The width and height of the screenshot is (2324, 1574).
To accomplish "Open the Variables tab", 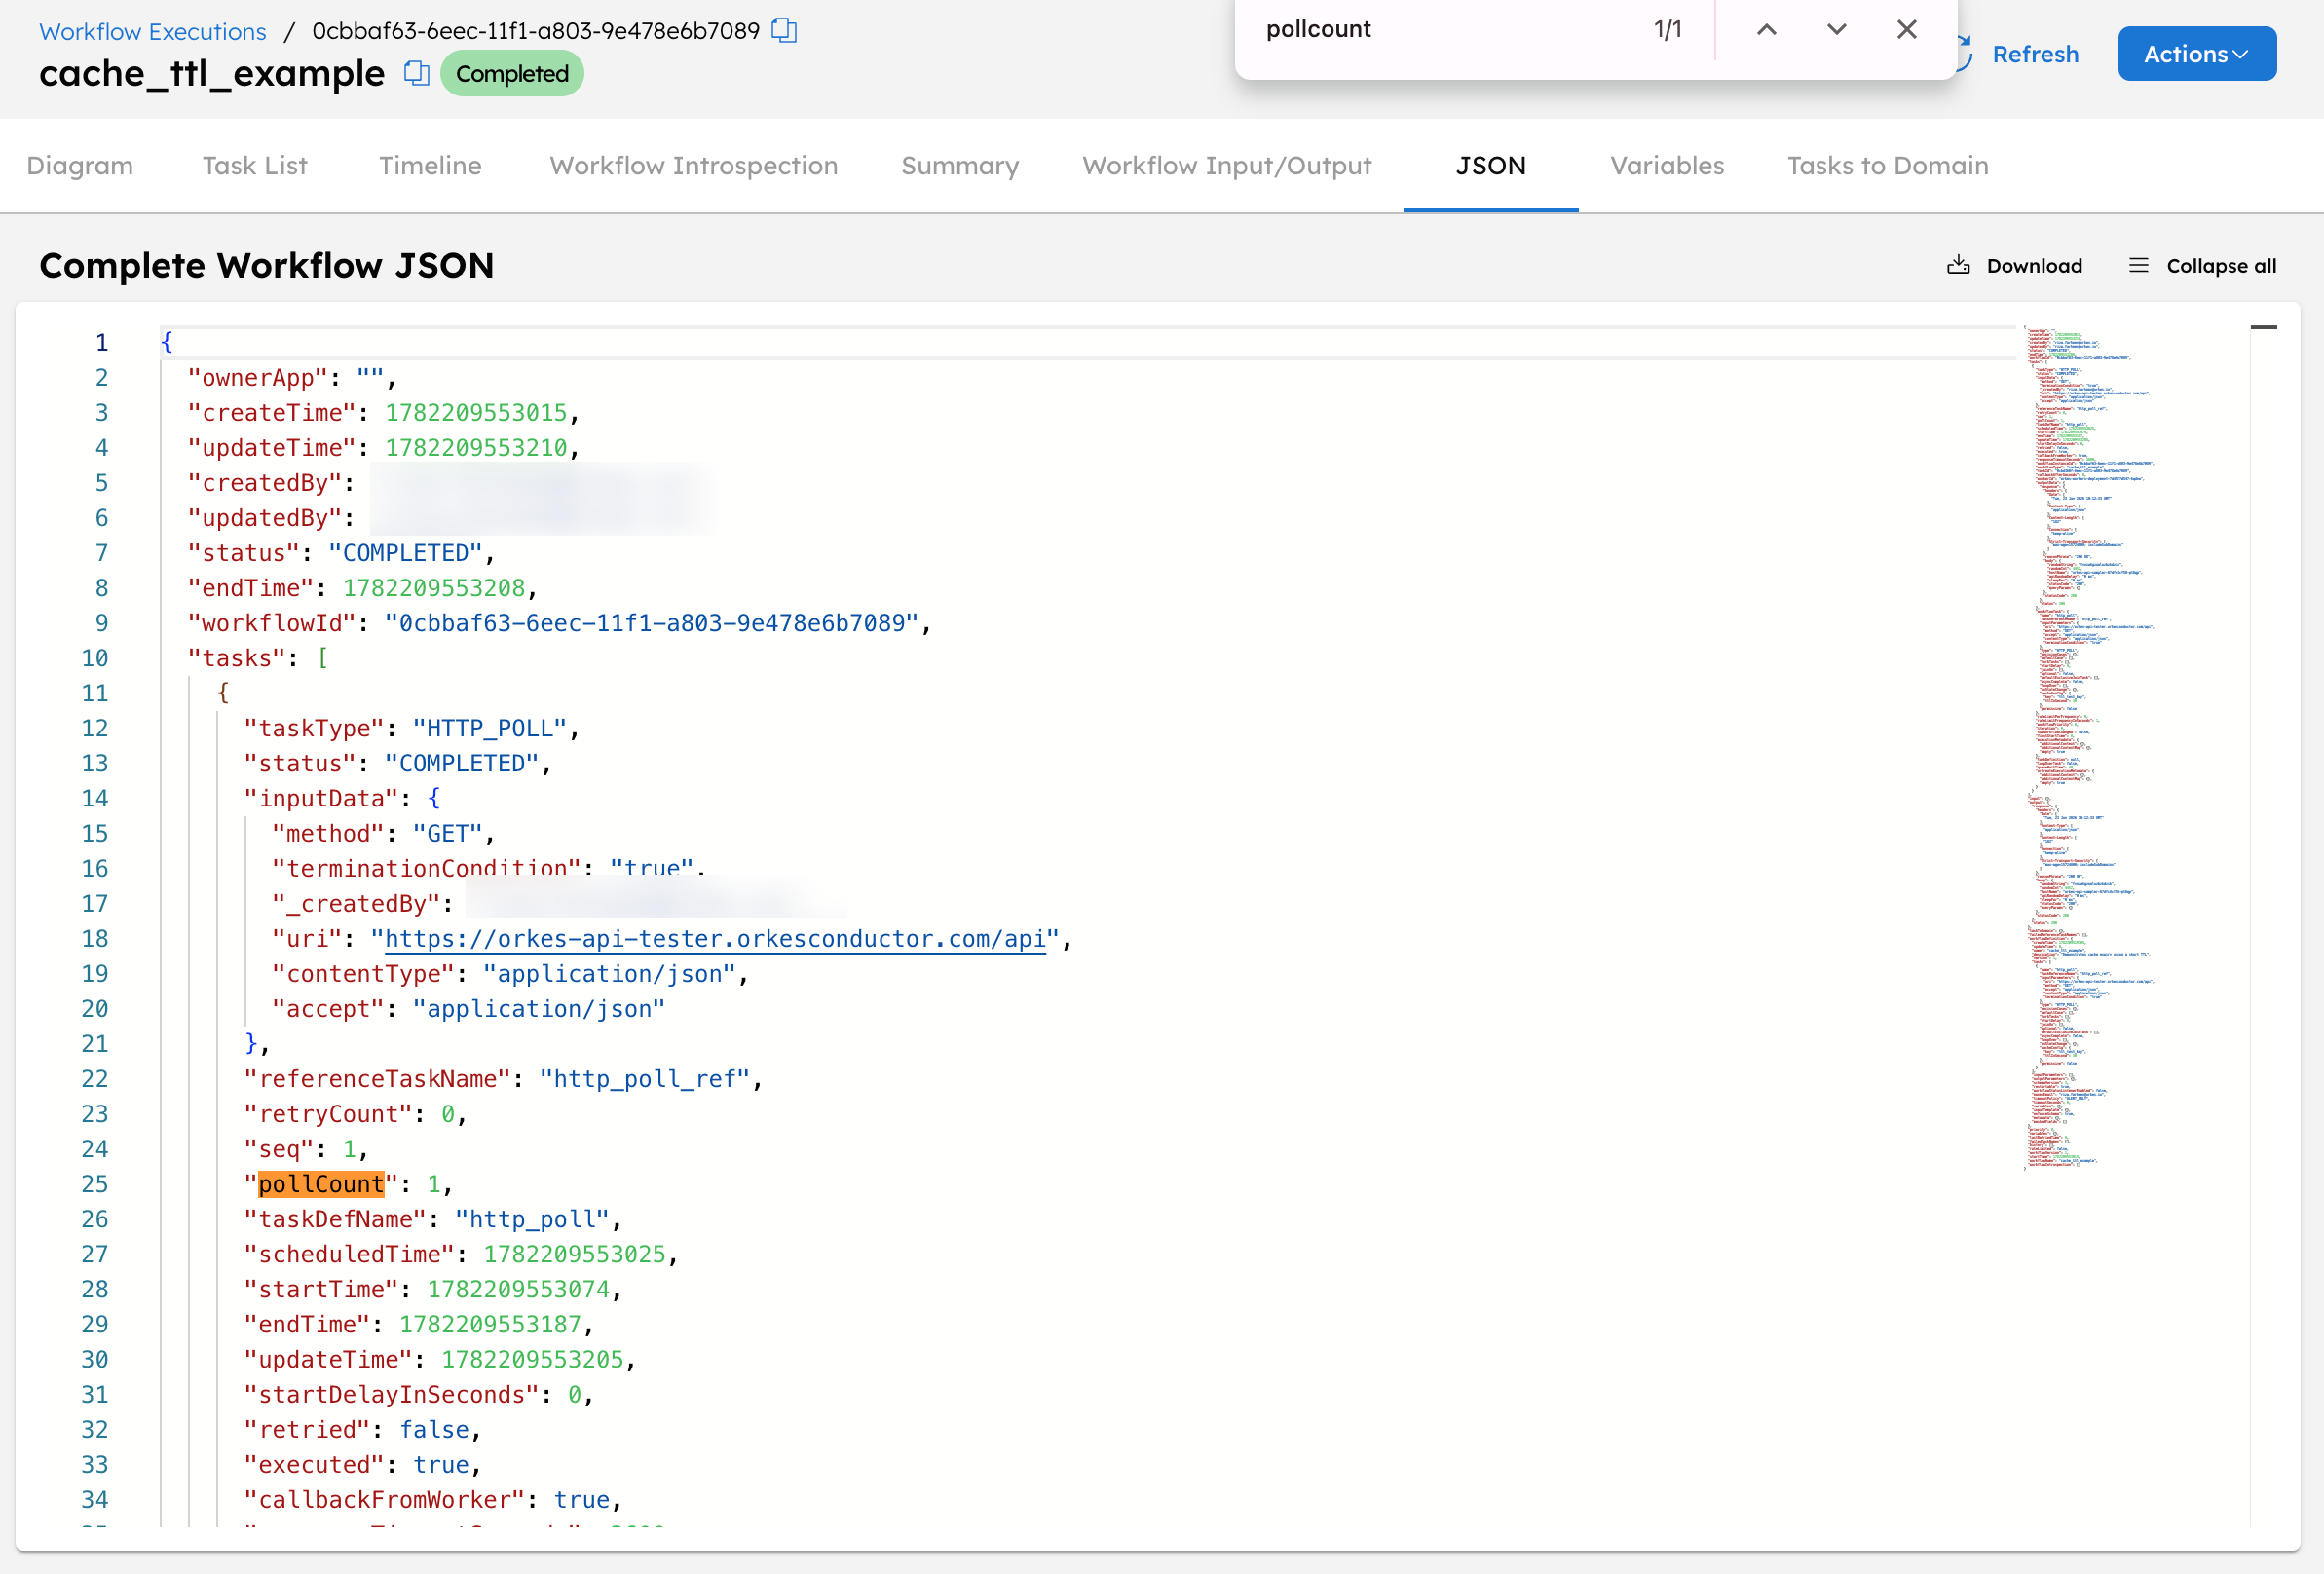I will tap(1667, 166).
